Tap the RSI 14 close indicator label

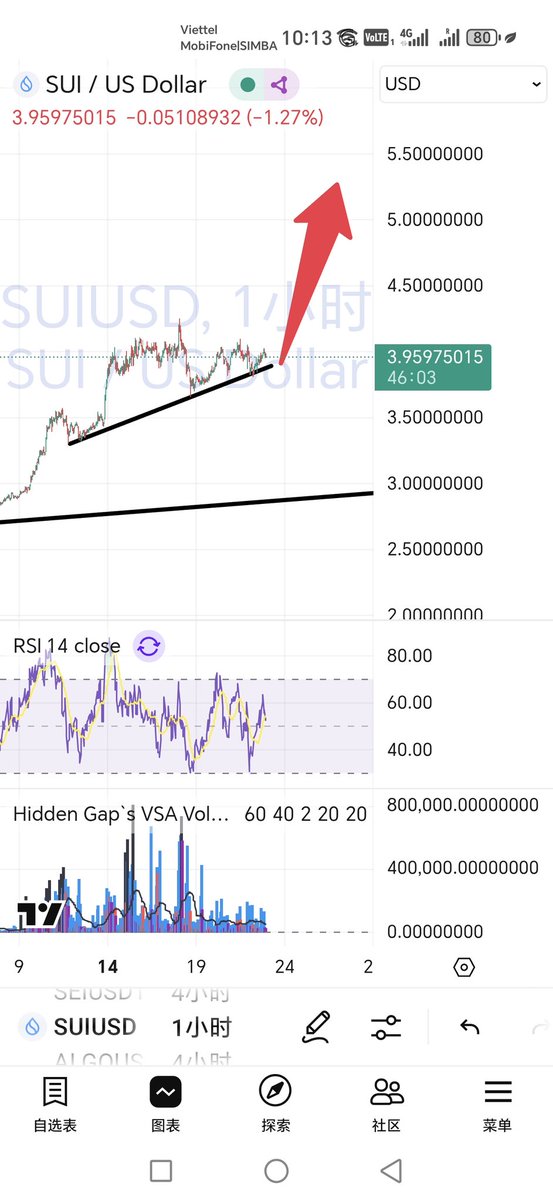[x=67, y=645]
